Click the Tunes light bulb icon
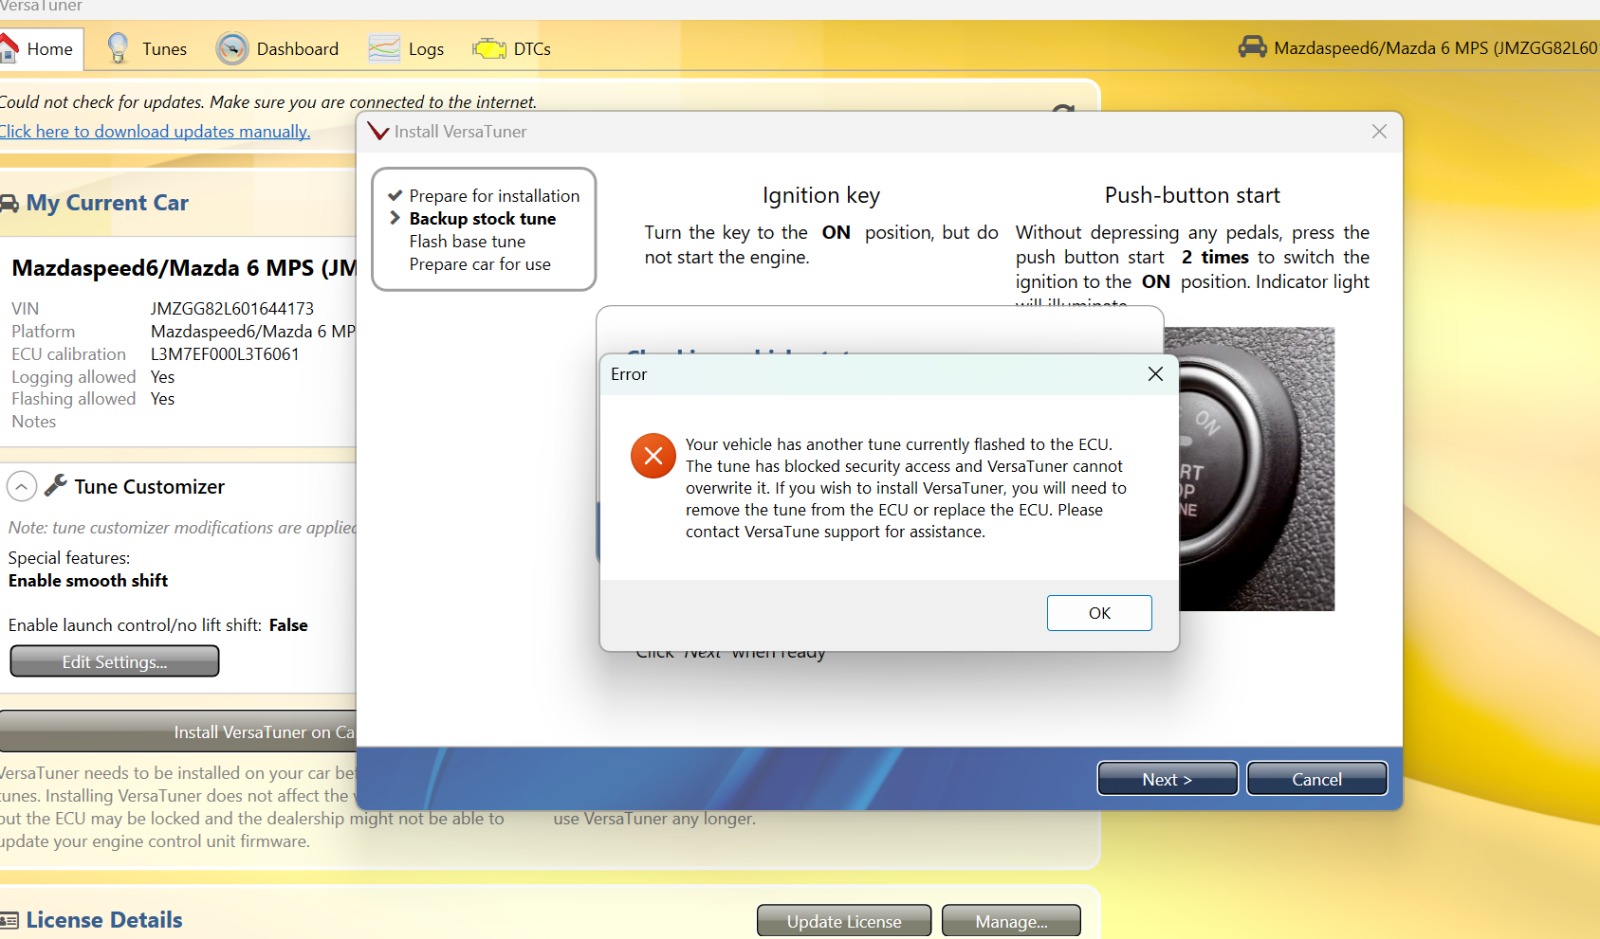 [x=118, y=48]
